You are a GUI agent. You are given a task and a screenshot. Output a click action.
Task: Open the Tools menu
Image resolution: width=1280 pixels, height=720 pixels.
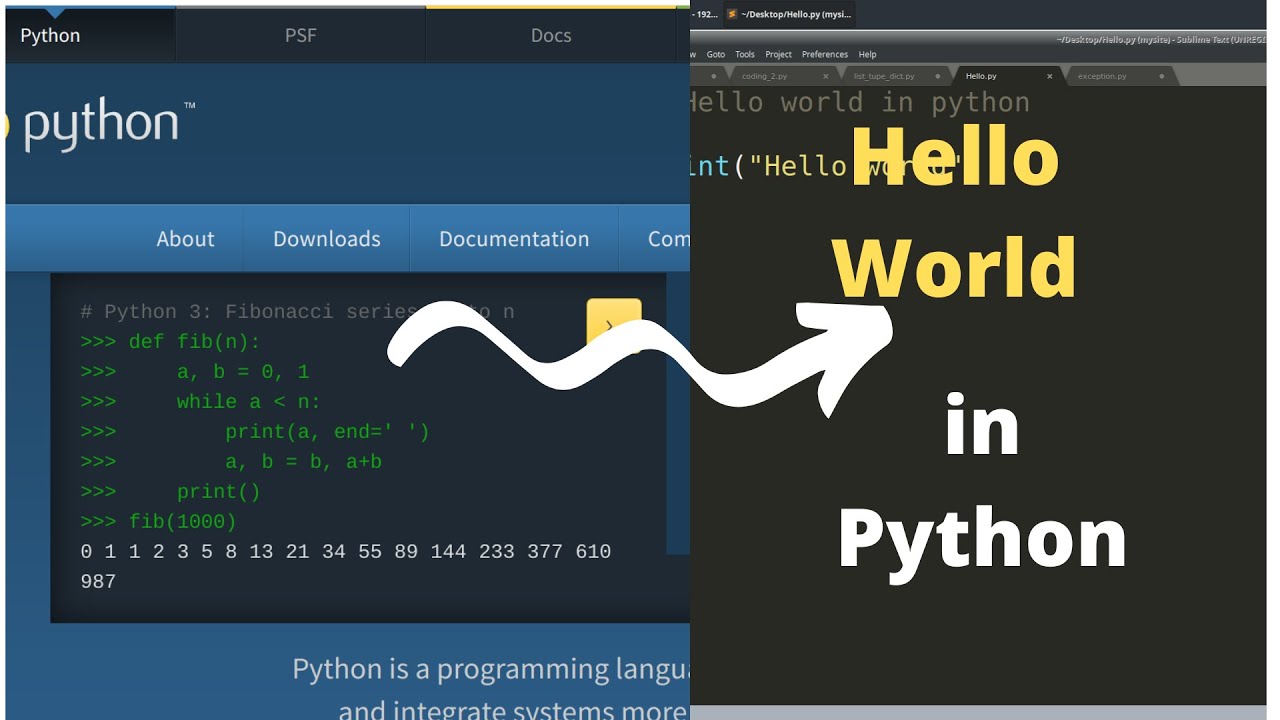click(x=745, y=54)
